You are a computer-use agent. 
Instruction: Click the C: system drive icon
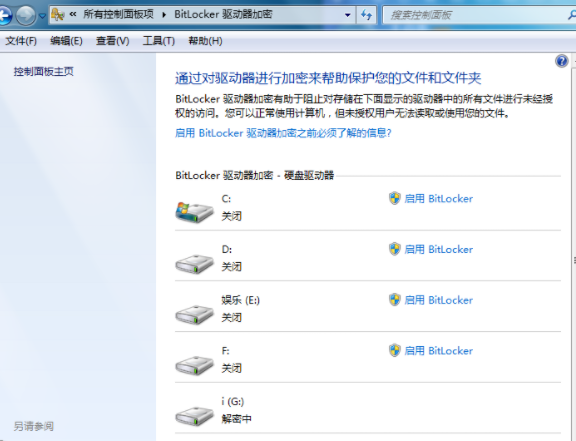click(x=194, y=212)
